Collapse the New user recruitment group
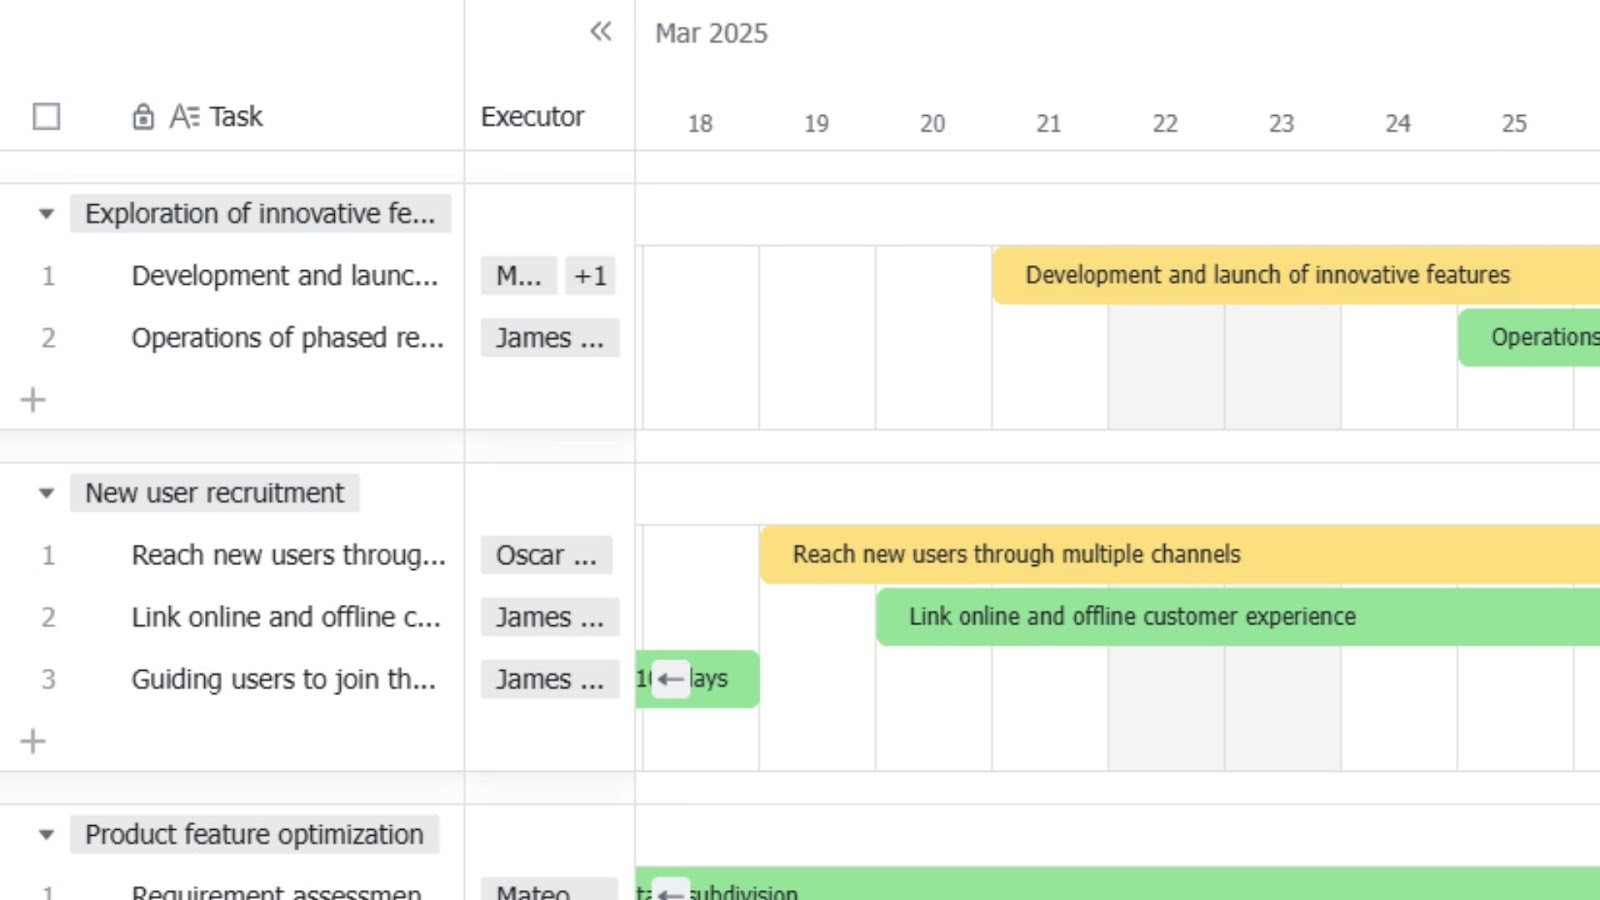 [45, 492]
